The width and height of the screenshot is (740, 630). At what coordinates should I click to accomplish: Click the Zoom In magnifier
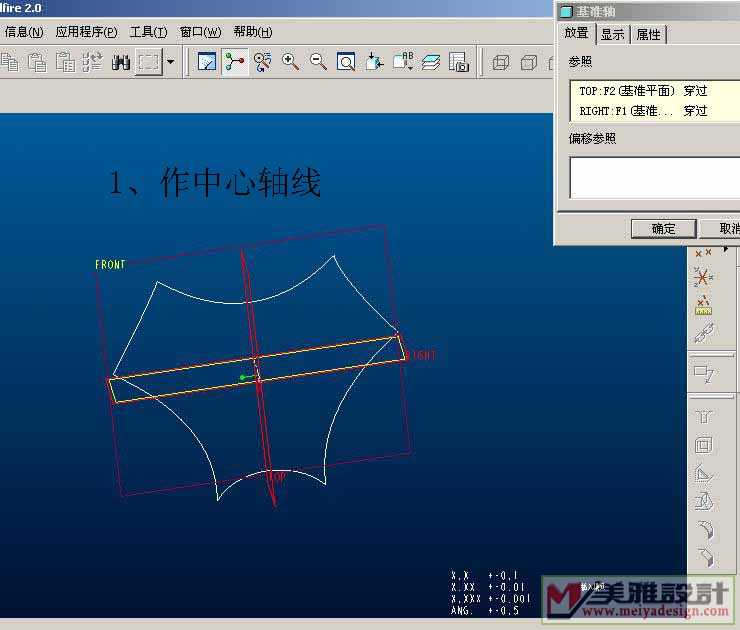coord(290,62)
